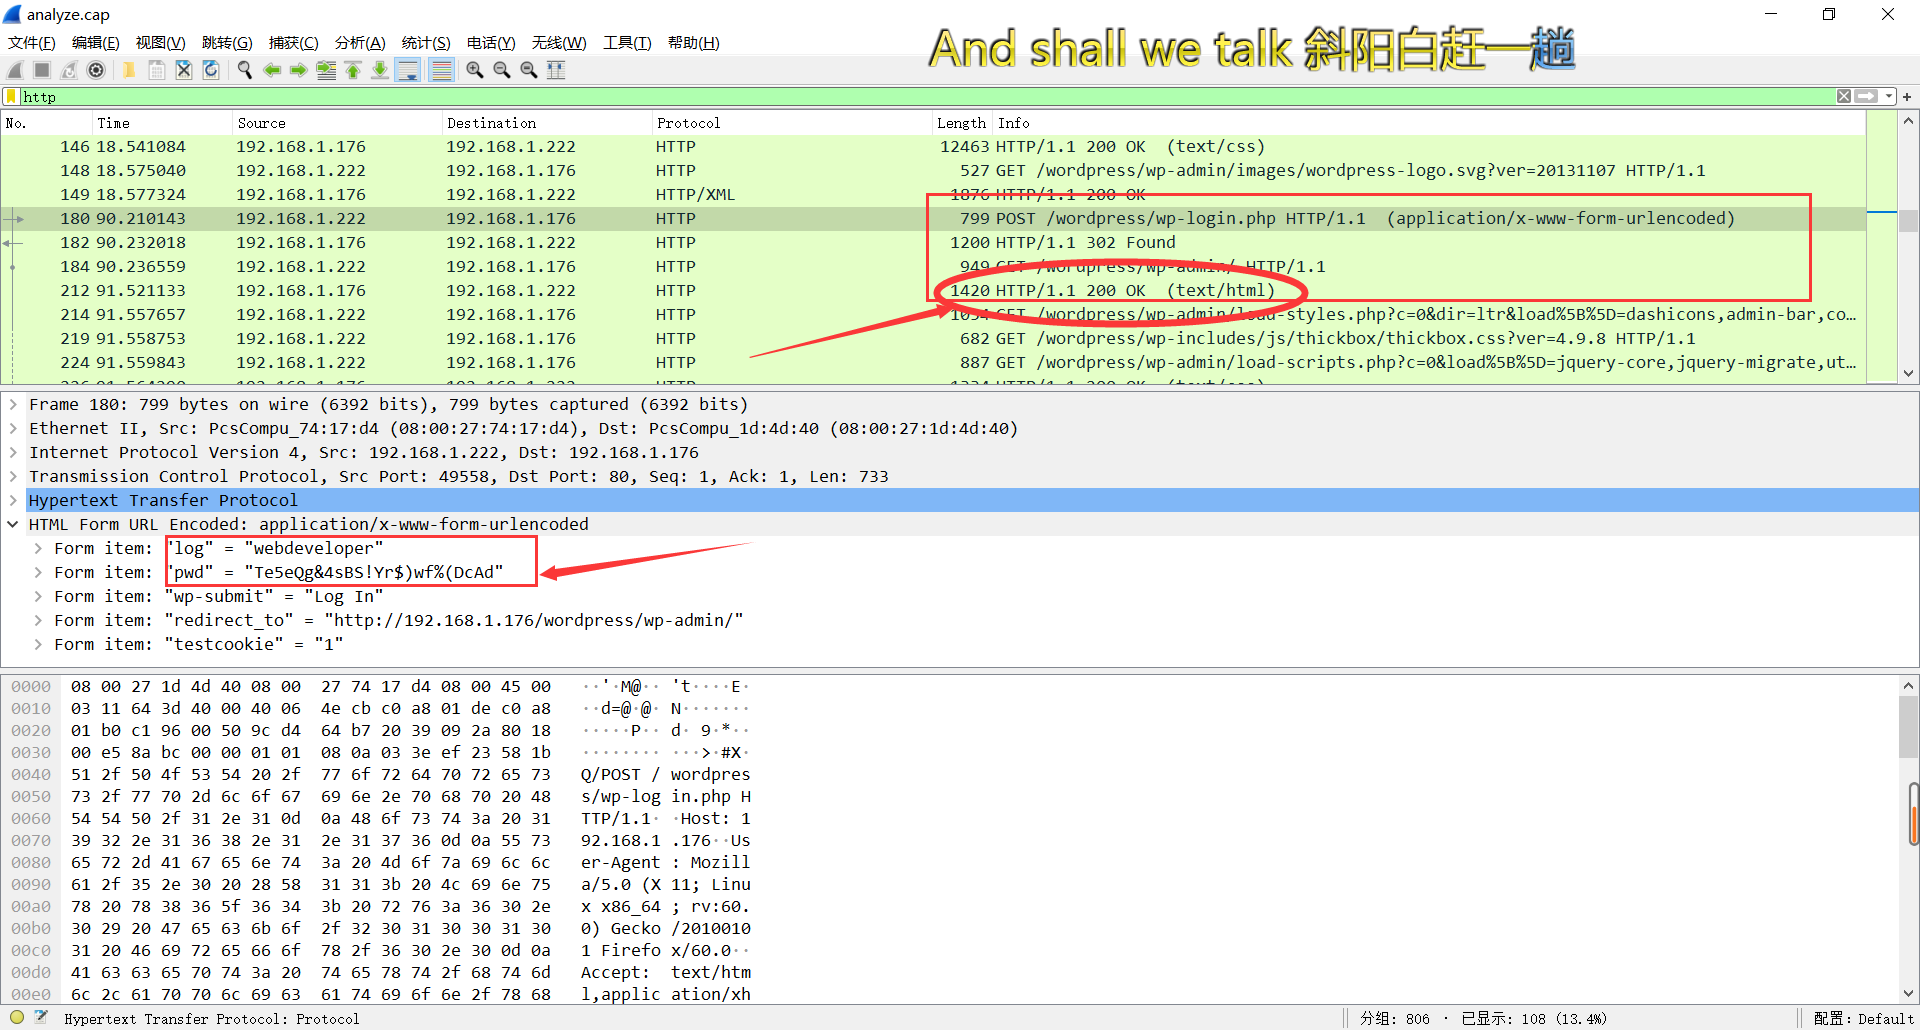Open the 电话(Y) menu

pyautogui.click(x=491, y=42)
